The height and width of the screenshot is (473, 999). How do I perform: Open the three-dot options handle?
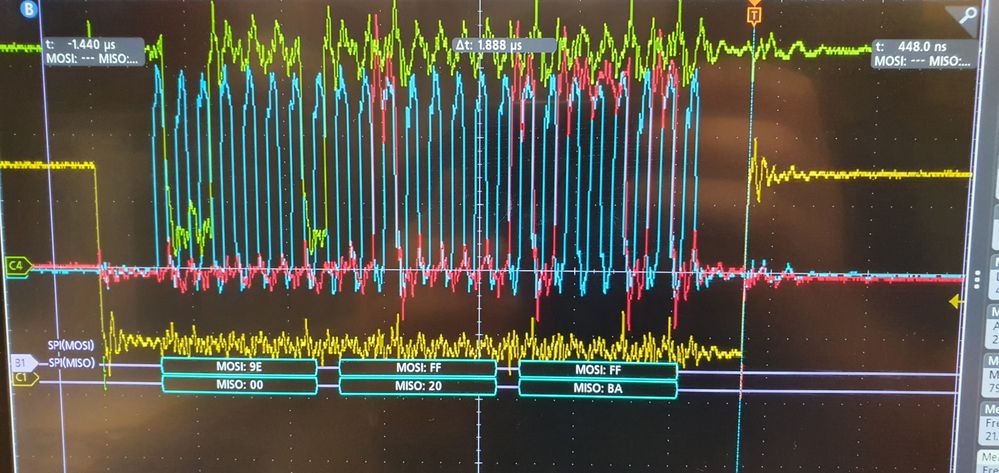click(x=977, y=279)
